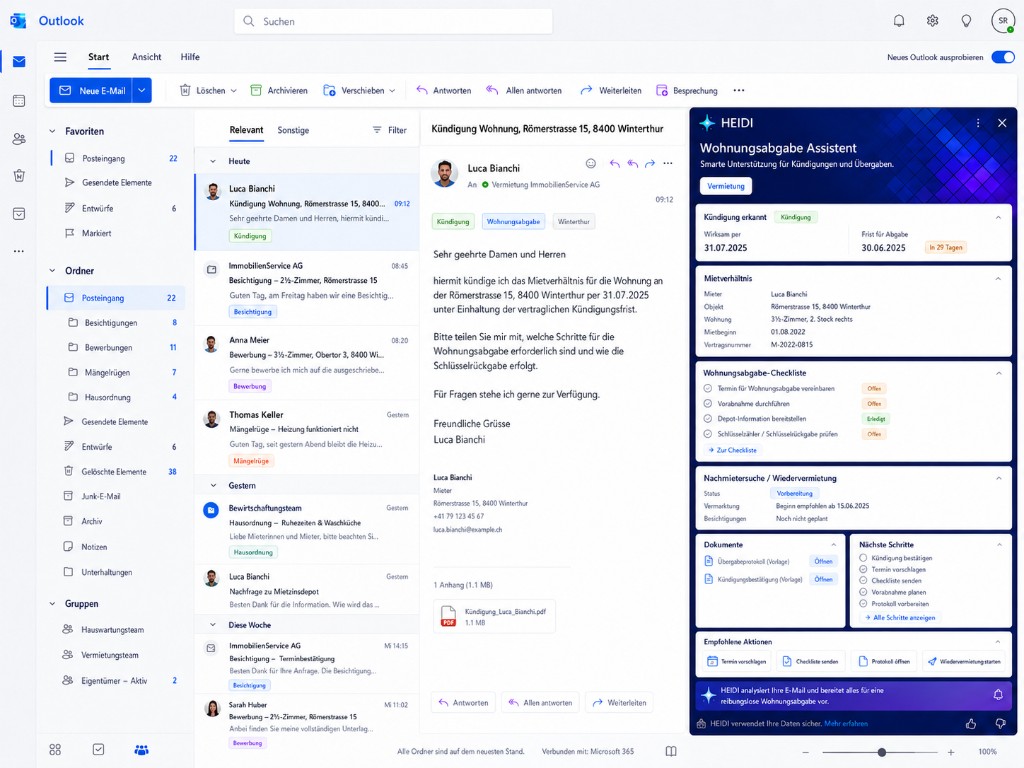This screenshot has height=768, width=1024.
Task: Open People in left app rail
Action: click(x=19, y=138)
